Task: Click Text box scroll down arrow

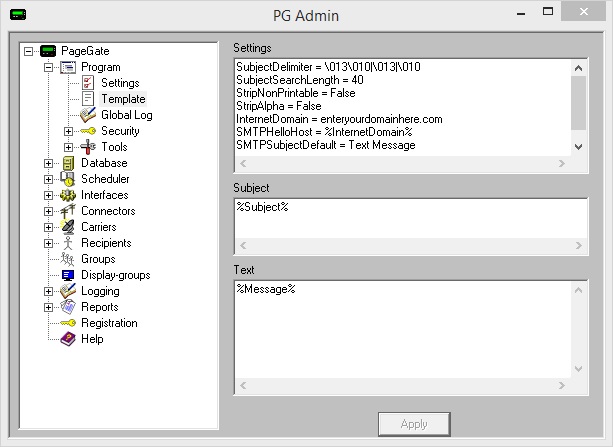Action: [x=579, y=369]
